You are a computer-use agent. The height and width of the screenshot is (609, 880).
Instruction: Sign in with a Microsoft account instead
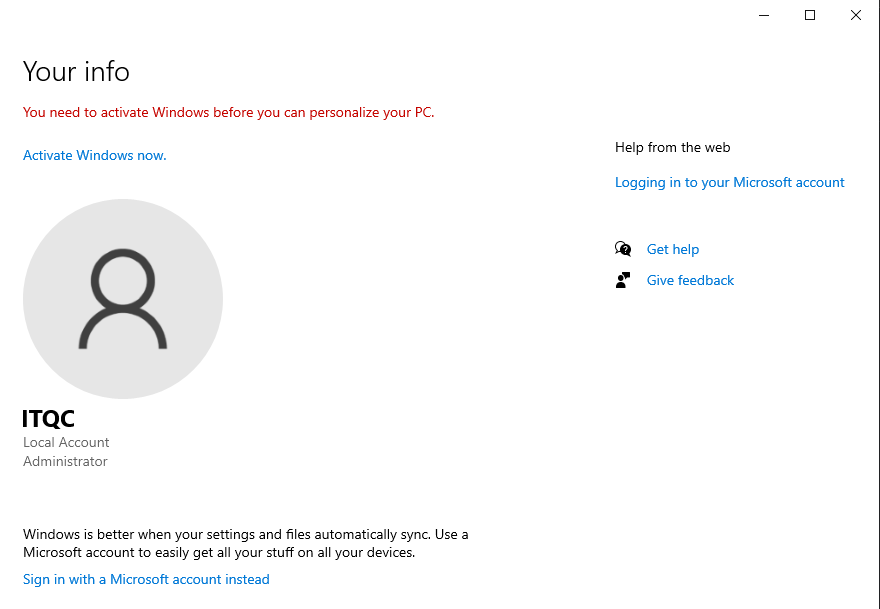click(146, 579)
